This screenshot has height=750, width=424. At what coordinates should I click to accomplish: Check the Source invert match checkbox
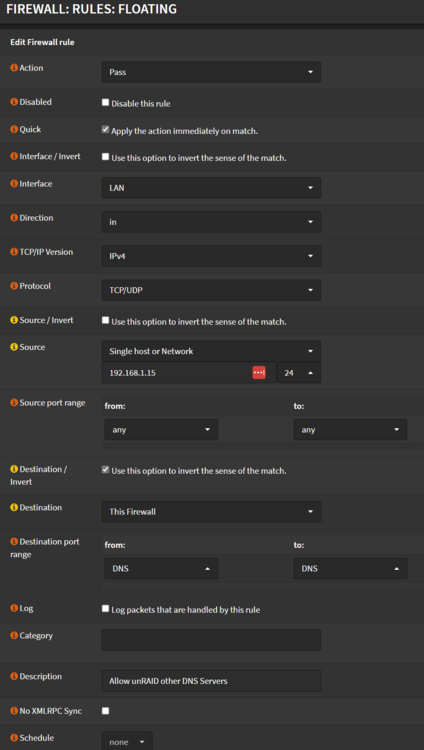click(x=105, y=320)
